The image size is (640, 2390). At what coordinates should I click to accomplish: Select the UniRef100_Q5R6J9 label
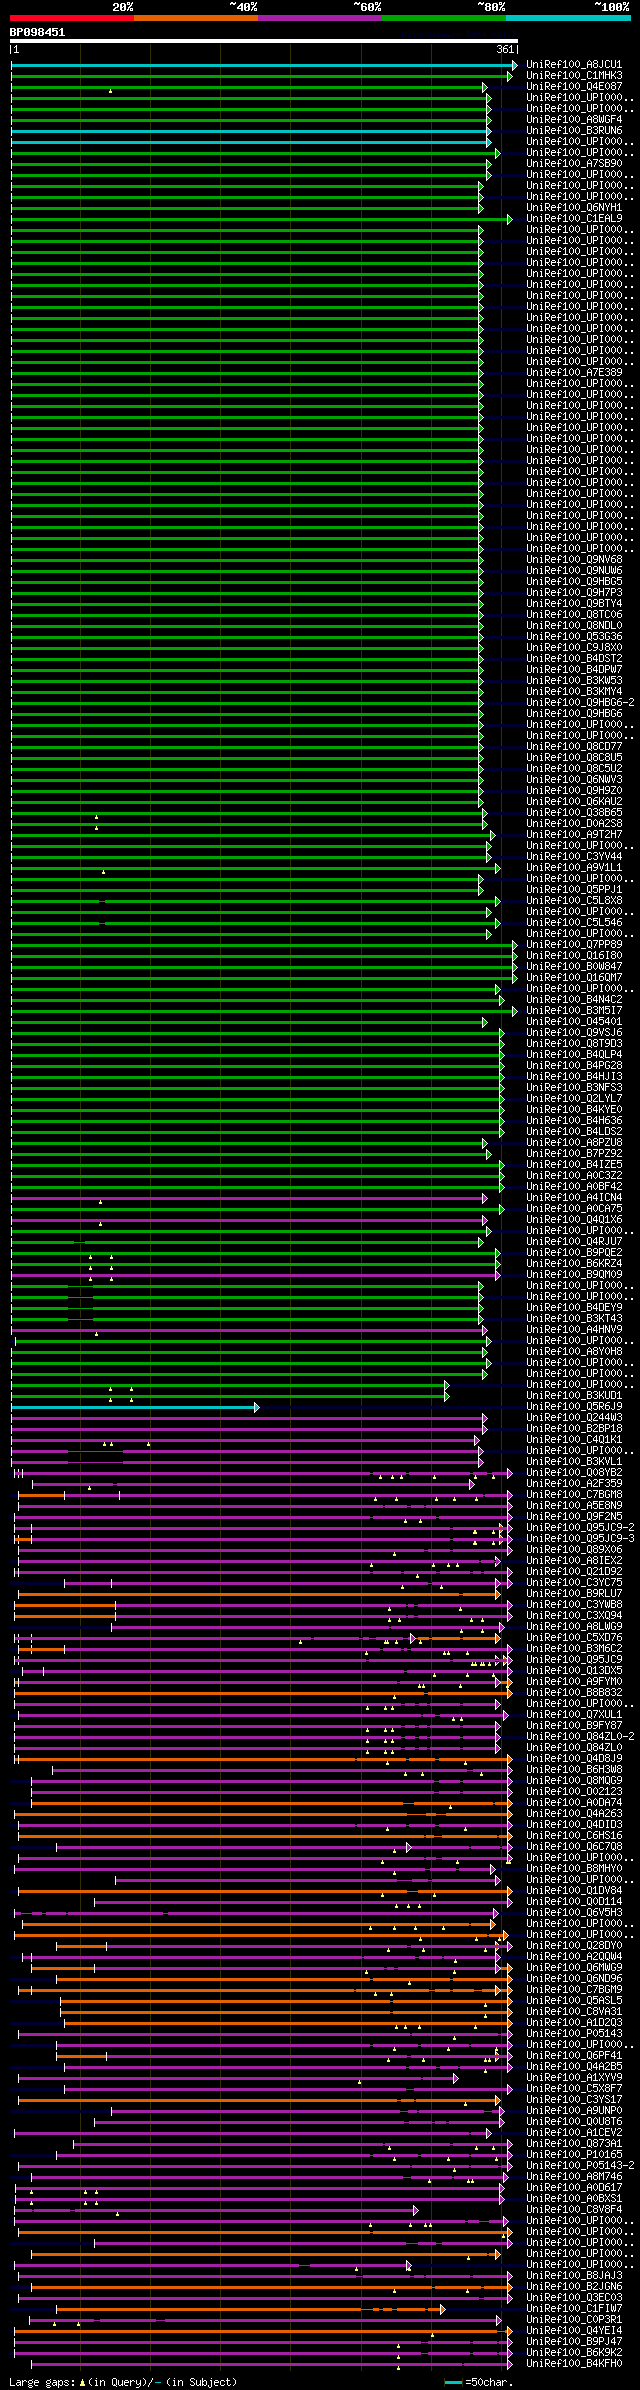coord(574,1406)
